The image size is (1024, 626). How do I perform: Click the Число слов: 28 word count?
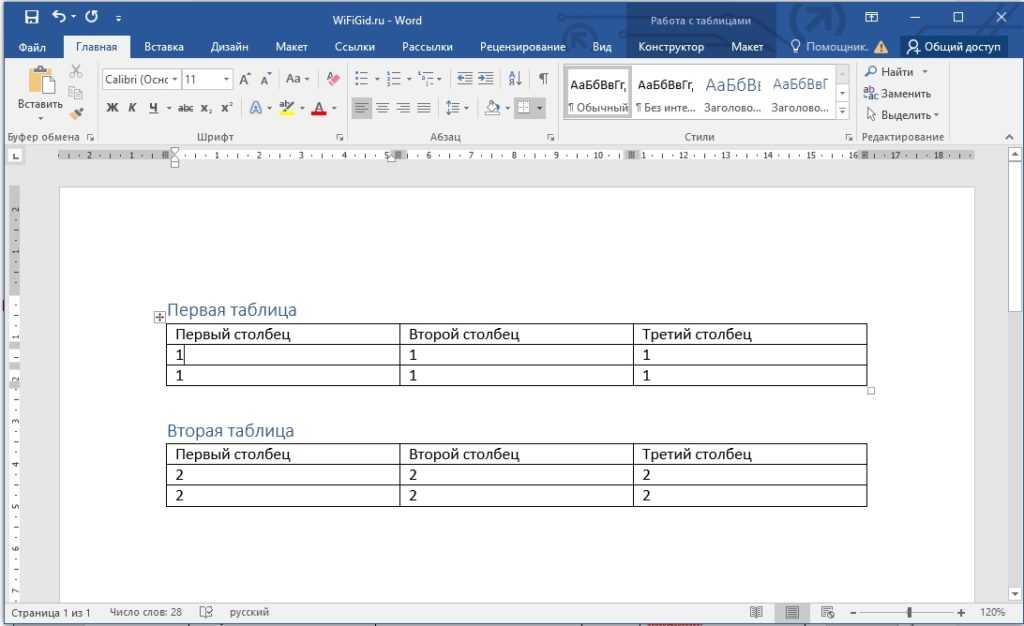click(145, 612)
